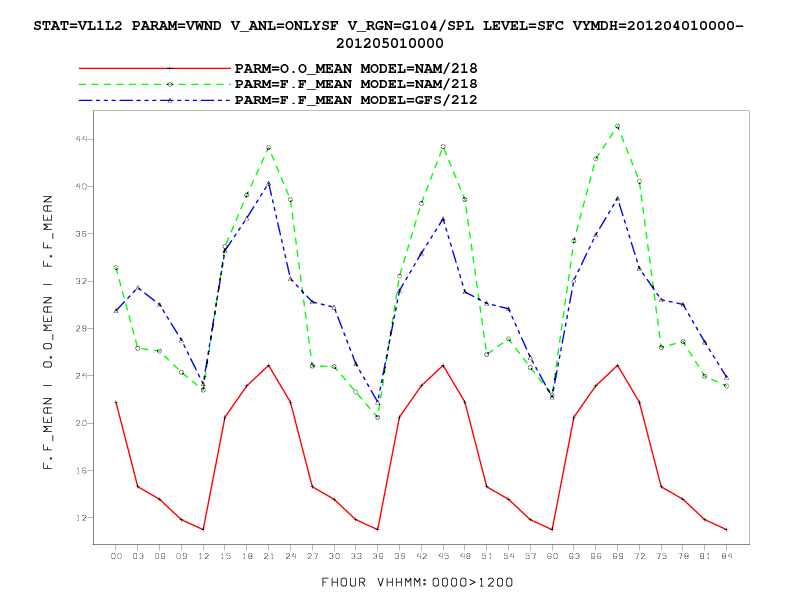792x612 pixels.
Task: Click x-axis tick label 48
Action: coord(465,556)
